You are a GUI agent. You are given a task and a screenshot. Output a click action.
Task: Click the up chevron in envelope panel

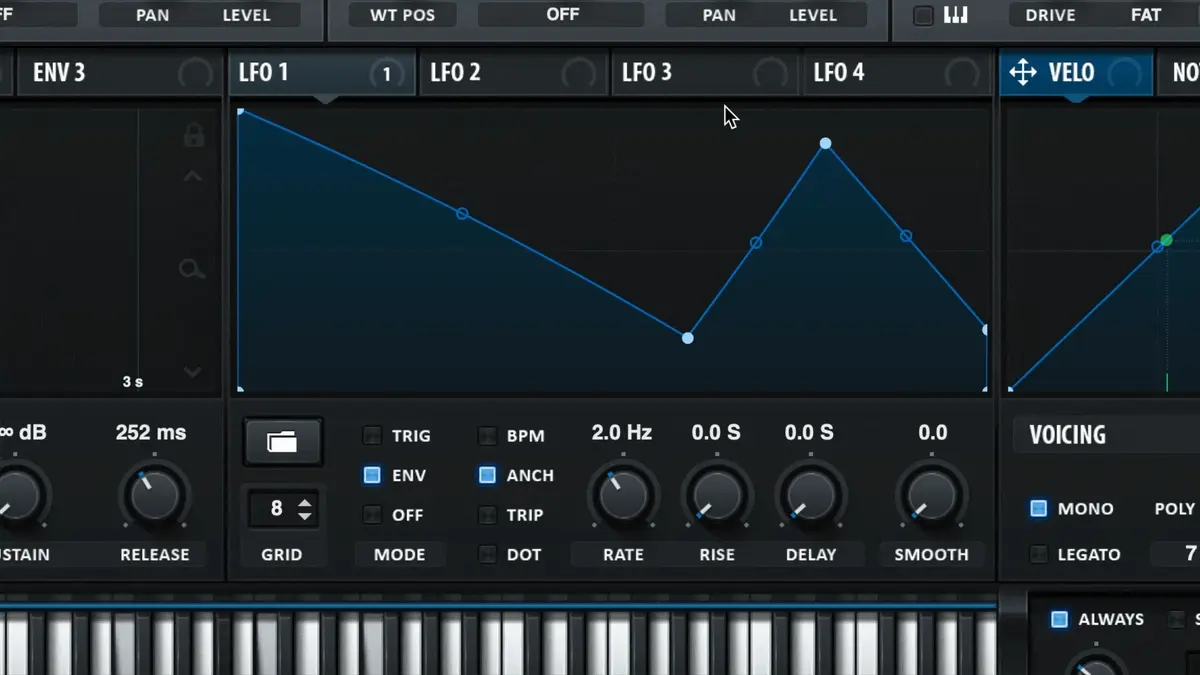coord(193,178)
